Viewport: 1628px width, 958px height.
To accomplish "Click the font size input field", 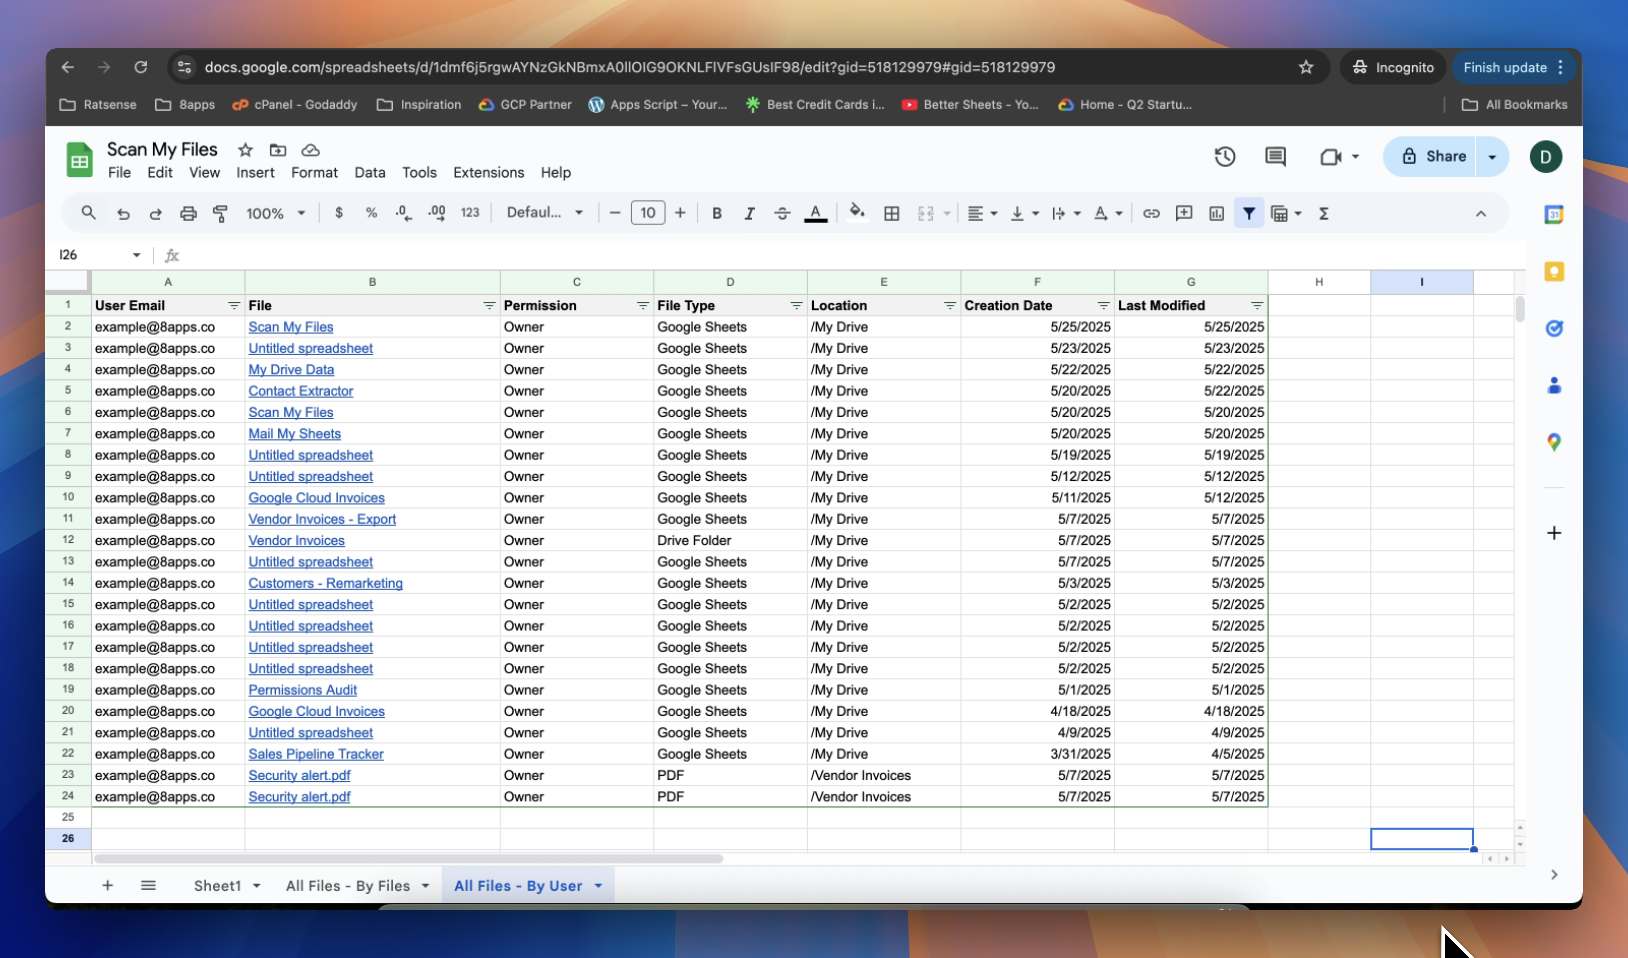I will click(648, 213).
